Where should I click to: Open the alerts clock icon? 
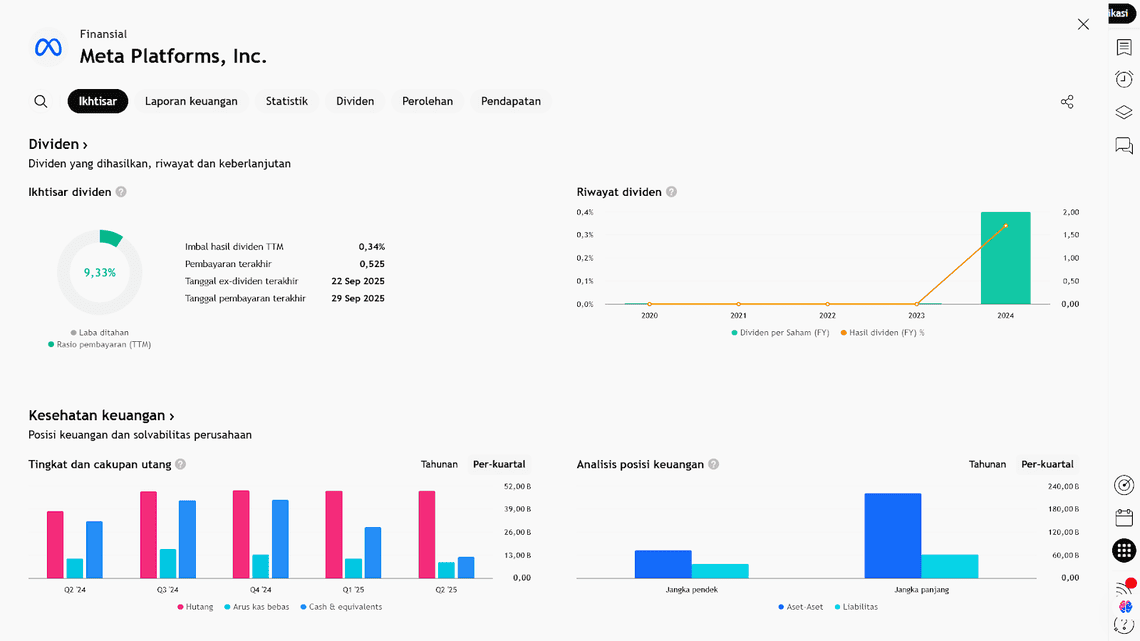[x=1124, y=80]
